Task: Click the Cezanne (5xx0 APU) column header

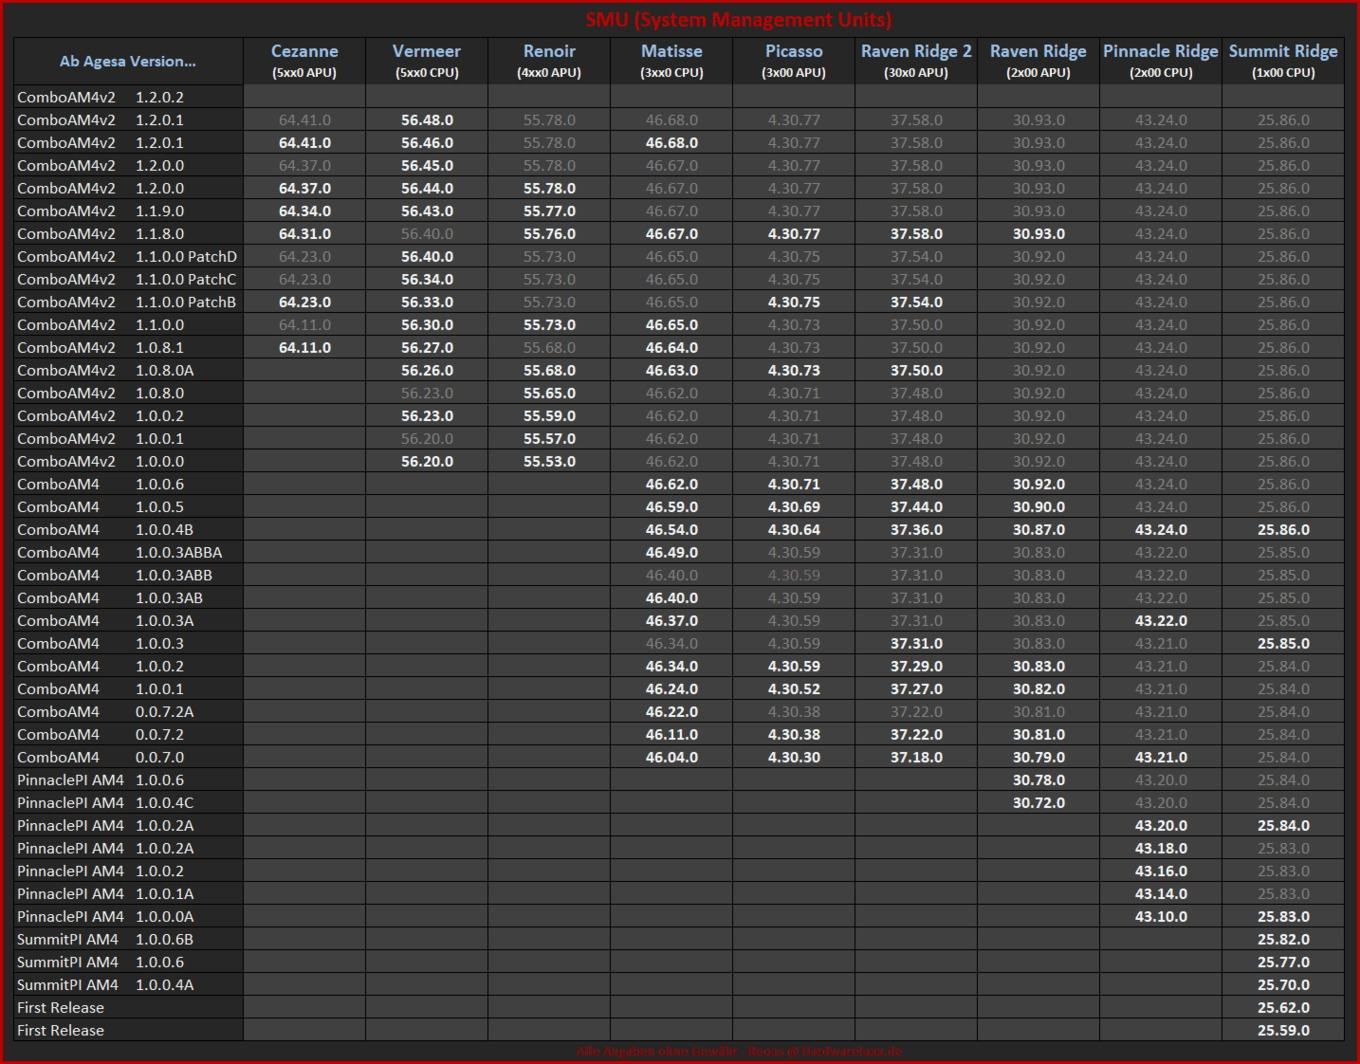Action: tap(305, 61)
